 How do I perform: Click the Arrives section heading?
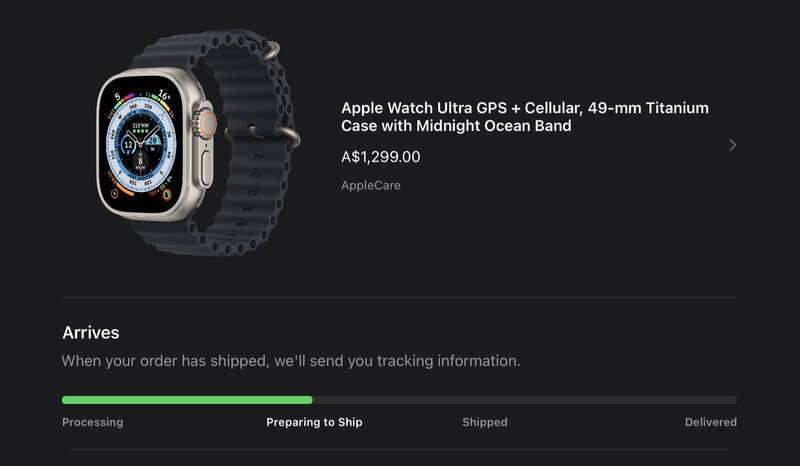pyautogui.click(x=91, y=333)
